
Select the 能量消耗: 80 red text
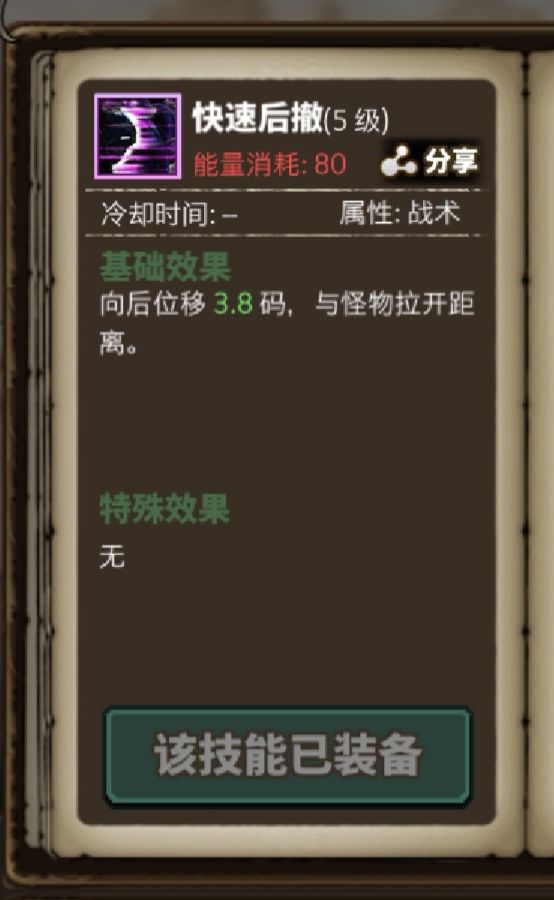click(x=270, y=165)
